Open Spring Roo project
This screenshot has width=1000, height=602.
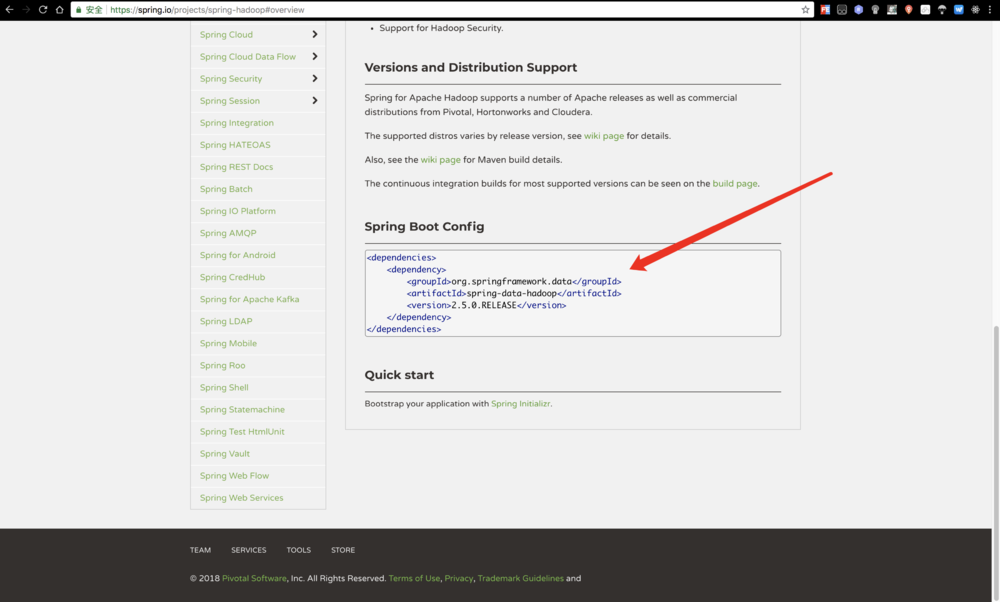[222, 365]
